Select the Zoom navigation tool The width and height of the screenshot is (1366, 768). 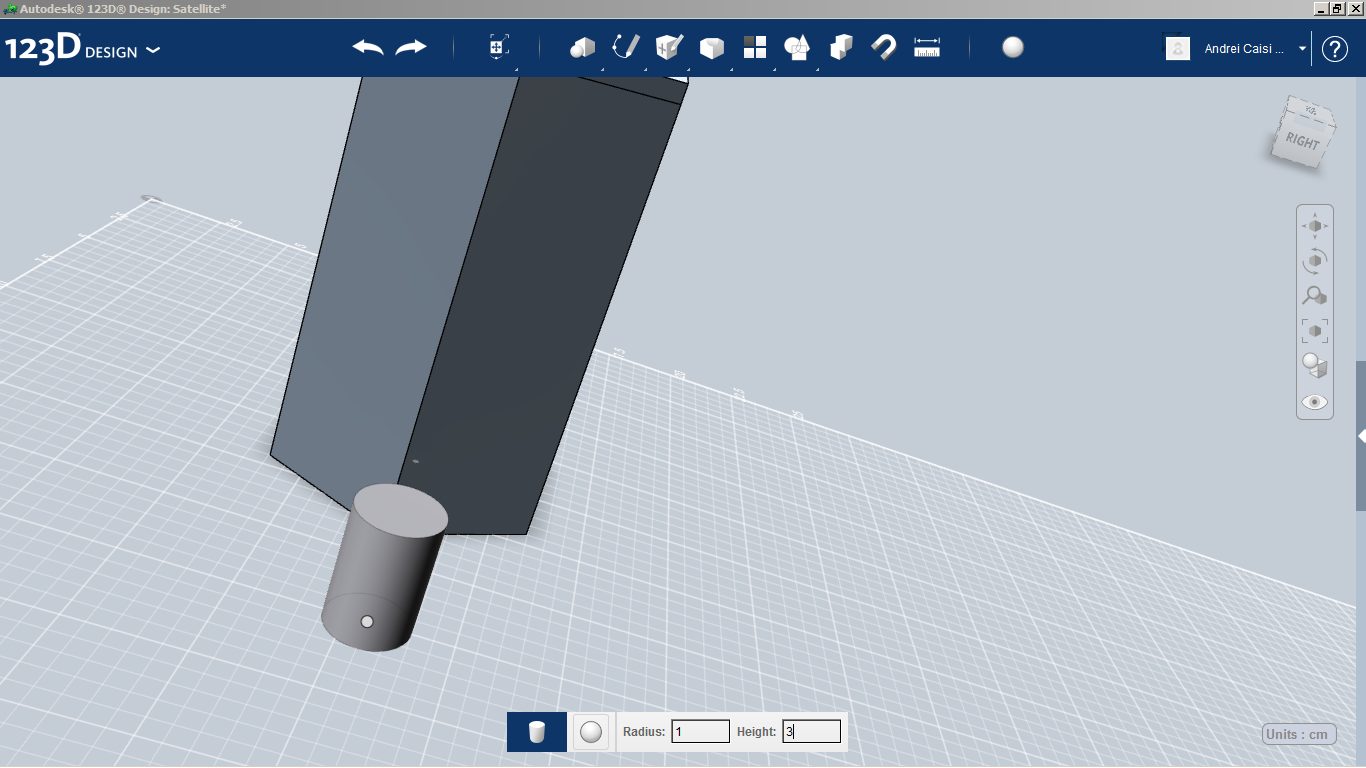click(x=1315, y=296)
